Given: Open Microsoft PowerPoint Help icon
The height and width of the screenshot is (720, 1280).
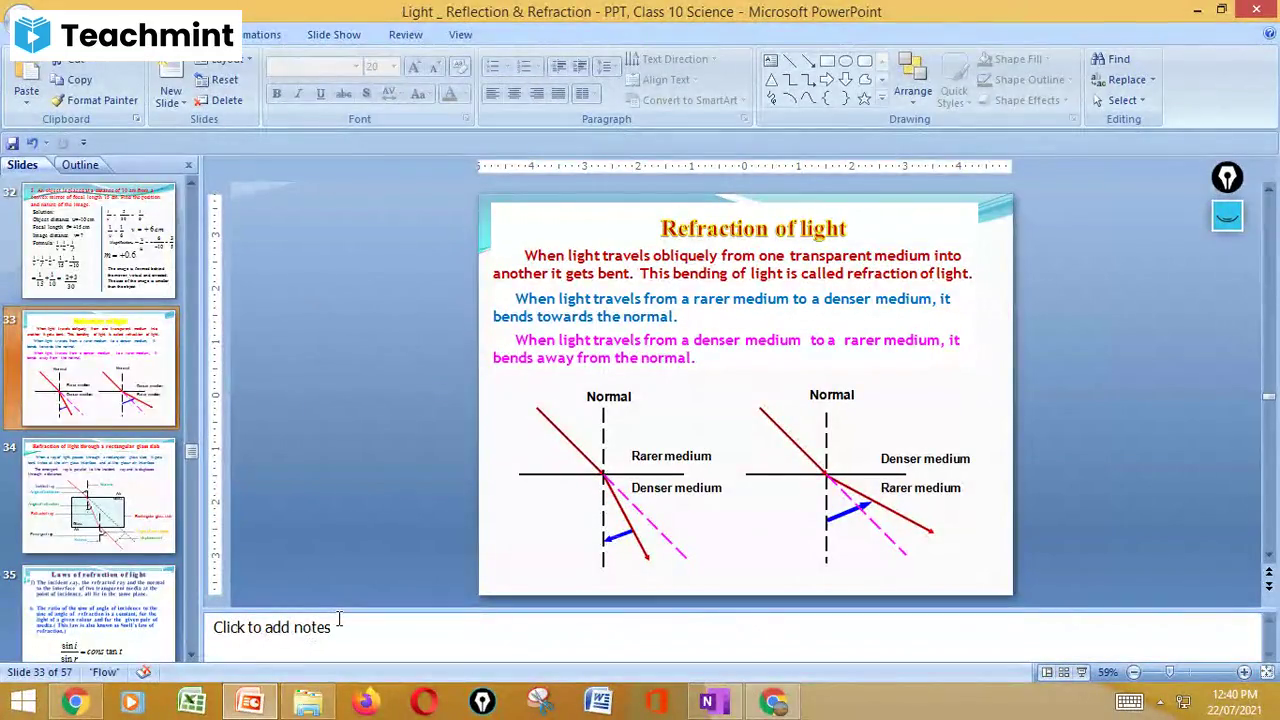Looking at the screenshot, I should point(1270,34).
